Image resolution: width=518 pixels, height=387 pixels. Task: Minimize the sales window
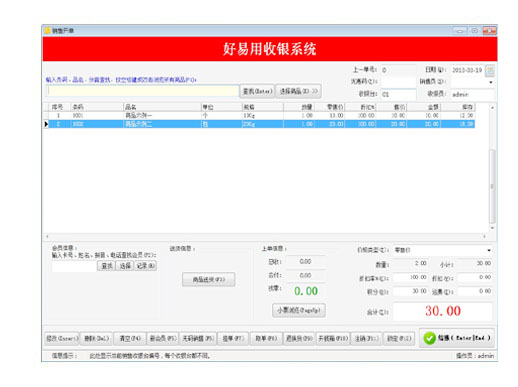coord(460,31)
